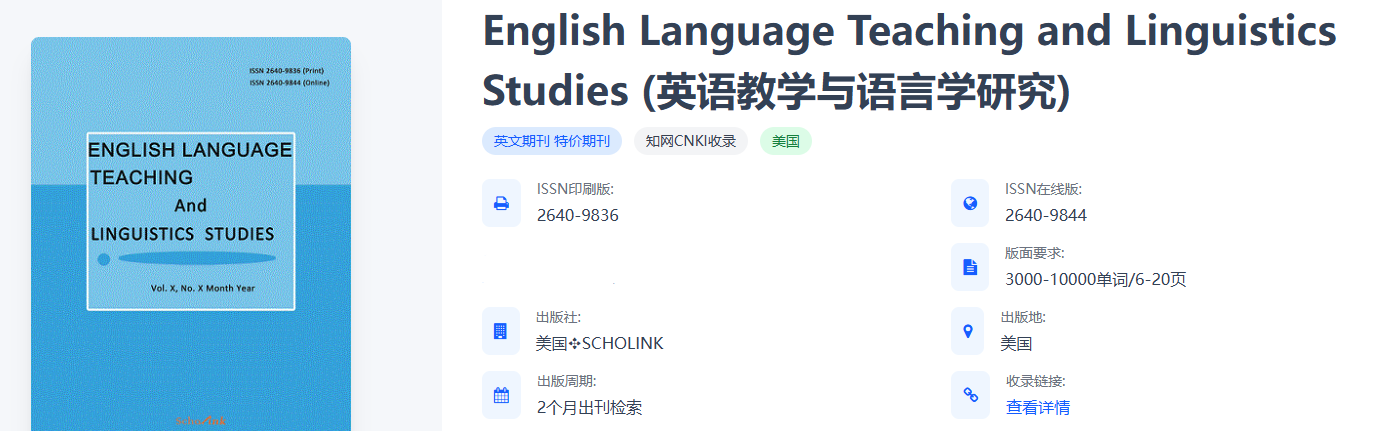This screenshot has height=431, width=1389.
Task: Click the 2个月出刊检索 publication cycle text
Action: tap(589, 407)
